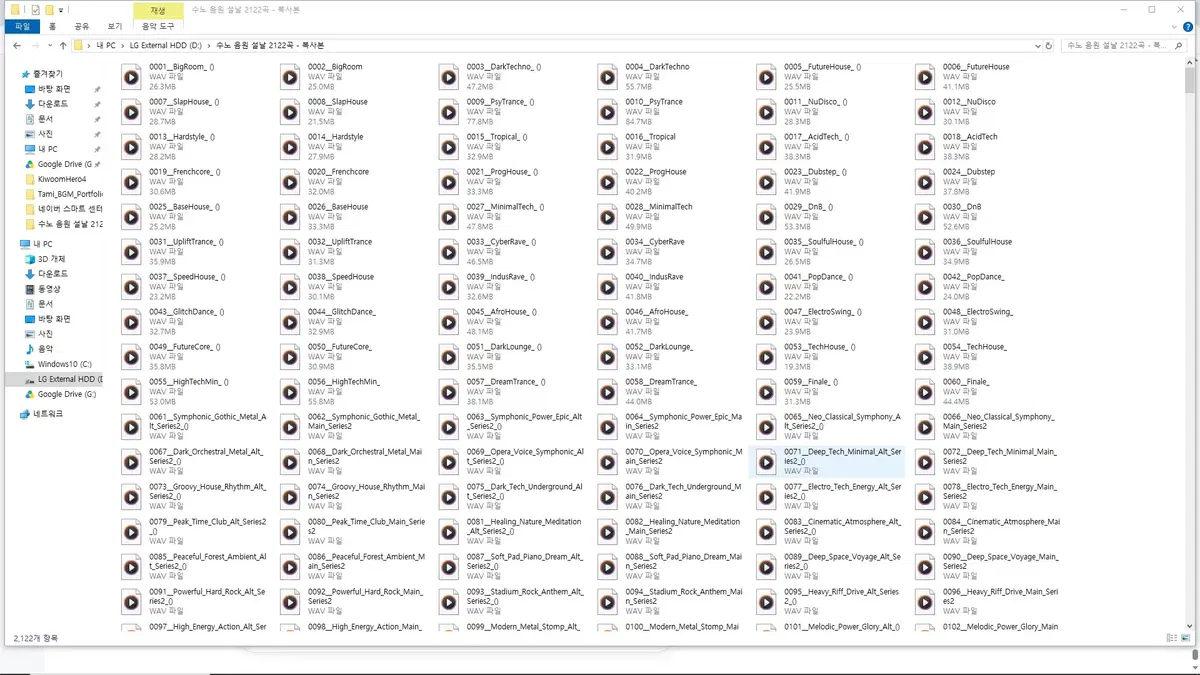The image size is (1200, 675).
Task: Open the 파일 menu tab
Action: point(23,27)
